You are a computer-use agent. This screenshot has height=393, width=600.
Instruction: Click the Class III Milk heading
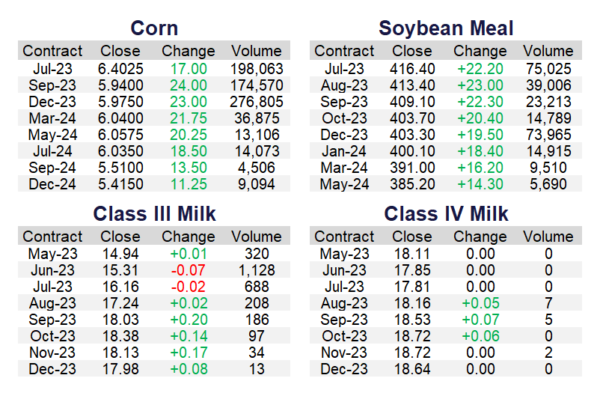click(x=154, y=214)
